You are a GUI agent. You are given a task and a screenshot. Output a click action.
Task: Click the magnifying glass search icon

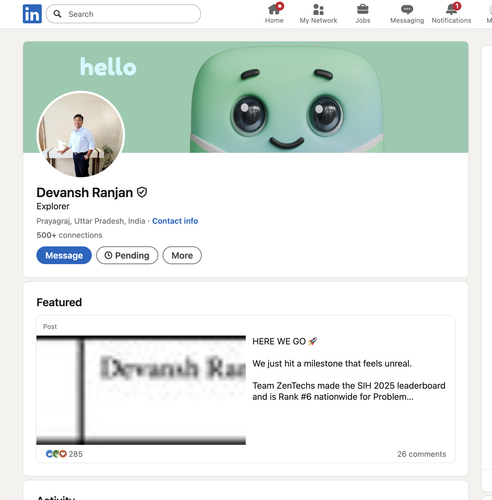click(x=57, y=14)
